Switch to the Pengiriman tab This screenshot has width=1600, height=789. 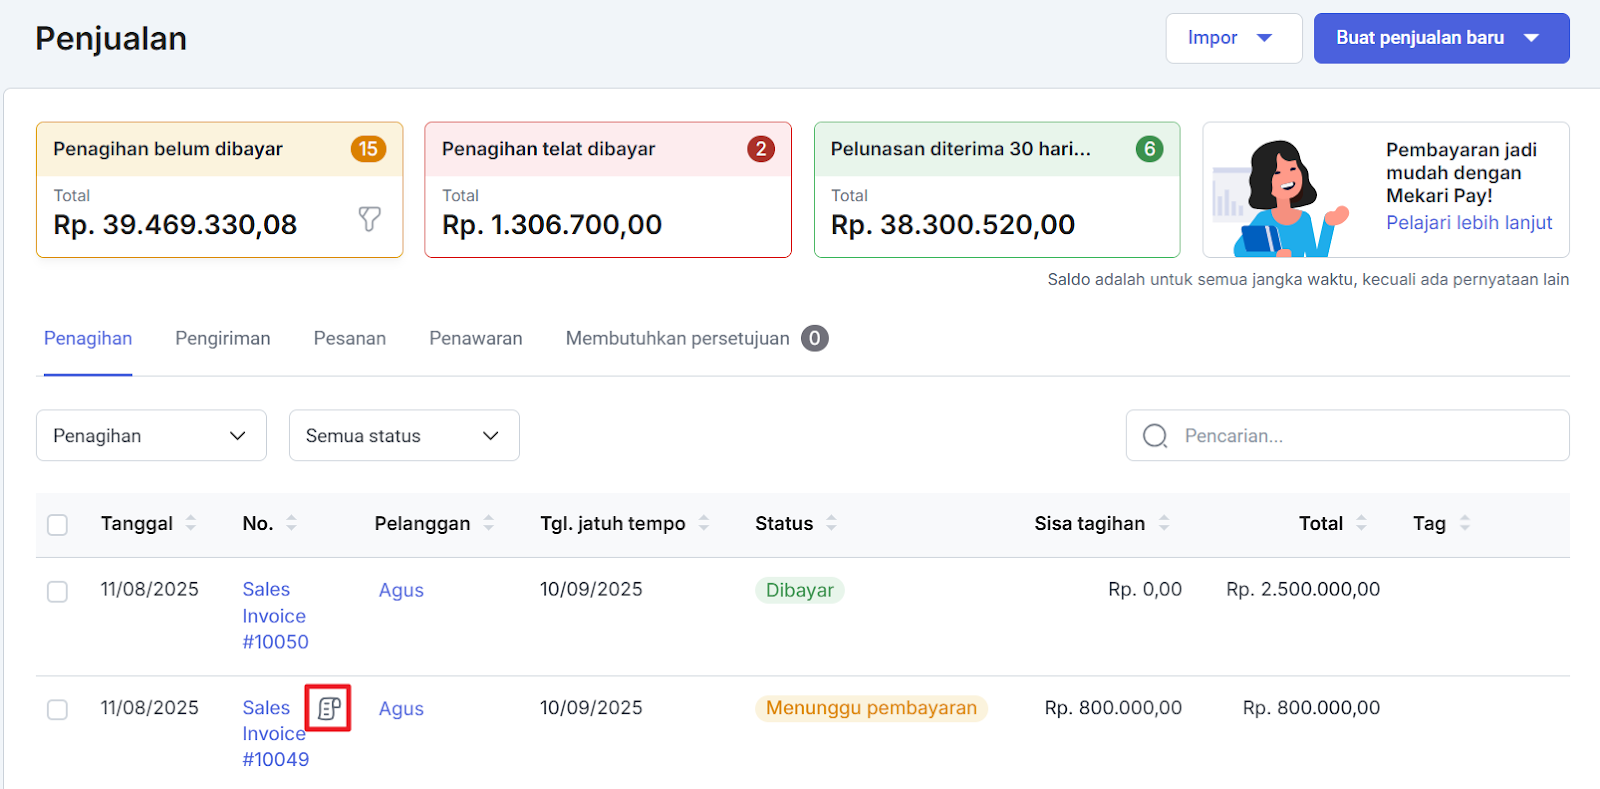(223, 339)
